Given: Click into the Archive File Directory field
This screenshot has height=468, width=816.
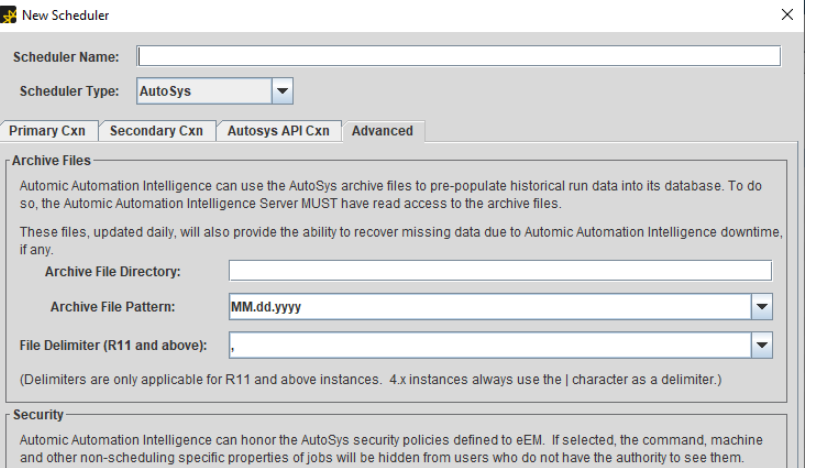Looking at the screenshot, I should coord(500,270).
